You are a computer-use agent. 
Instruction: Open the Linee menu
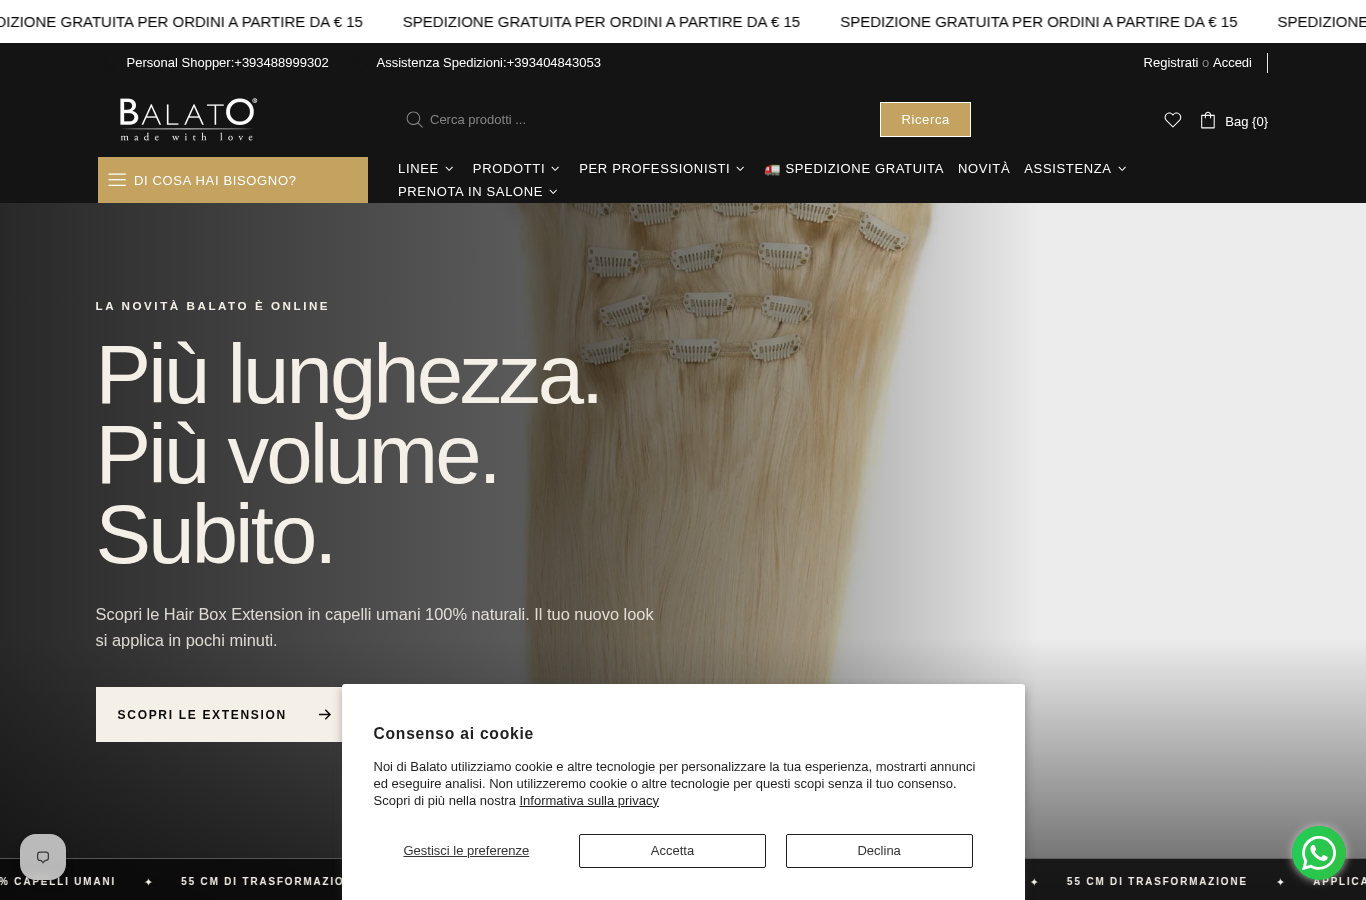(418, 169)
